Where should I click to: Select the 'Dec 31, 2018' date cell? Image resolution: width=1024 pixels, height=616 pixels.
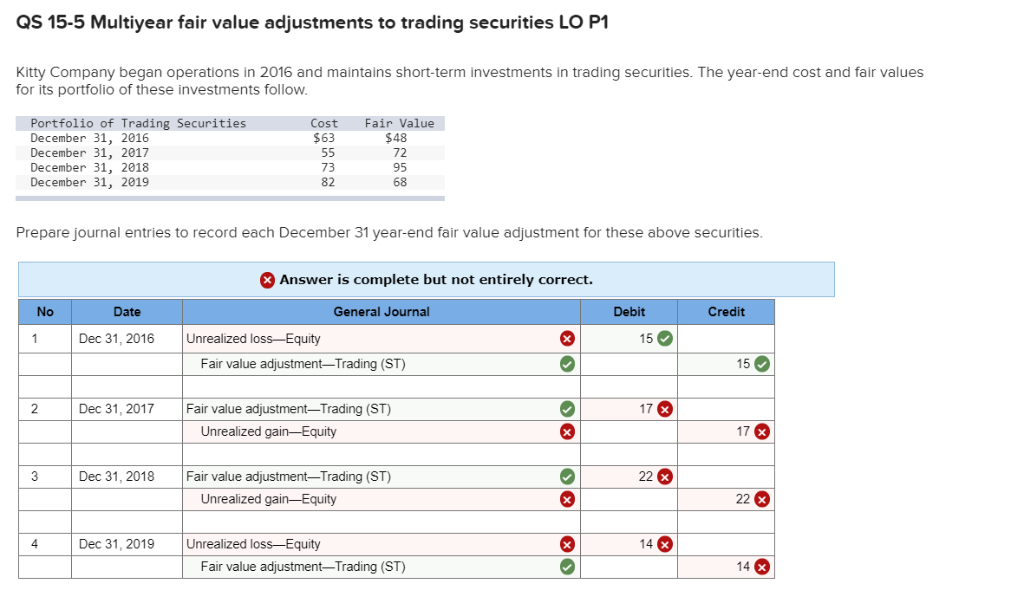point(127,477)
